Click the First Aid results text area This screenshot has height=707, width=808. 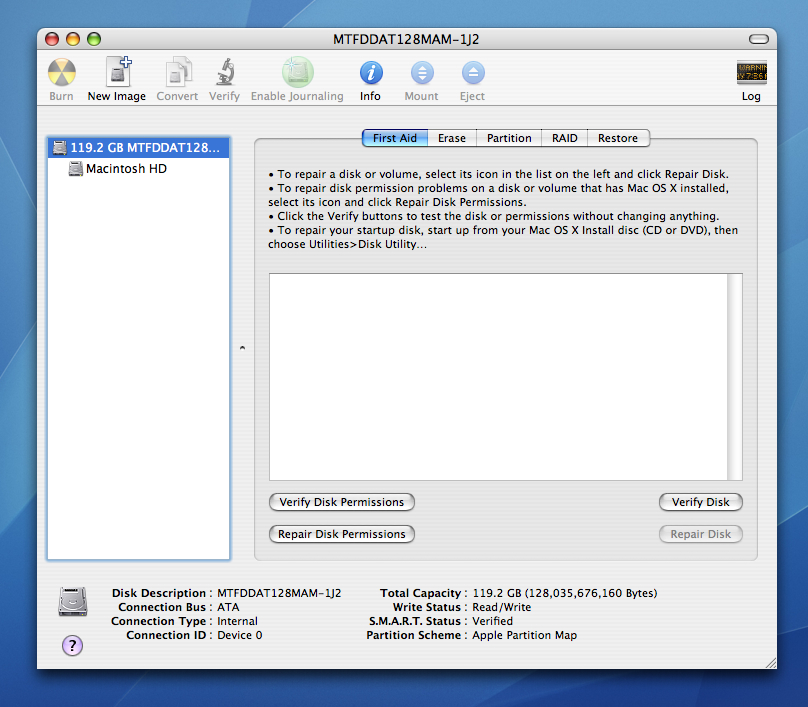click(x=498, y=377)
